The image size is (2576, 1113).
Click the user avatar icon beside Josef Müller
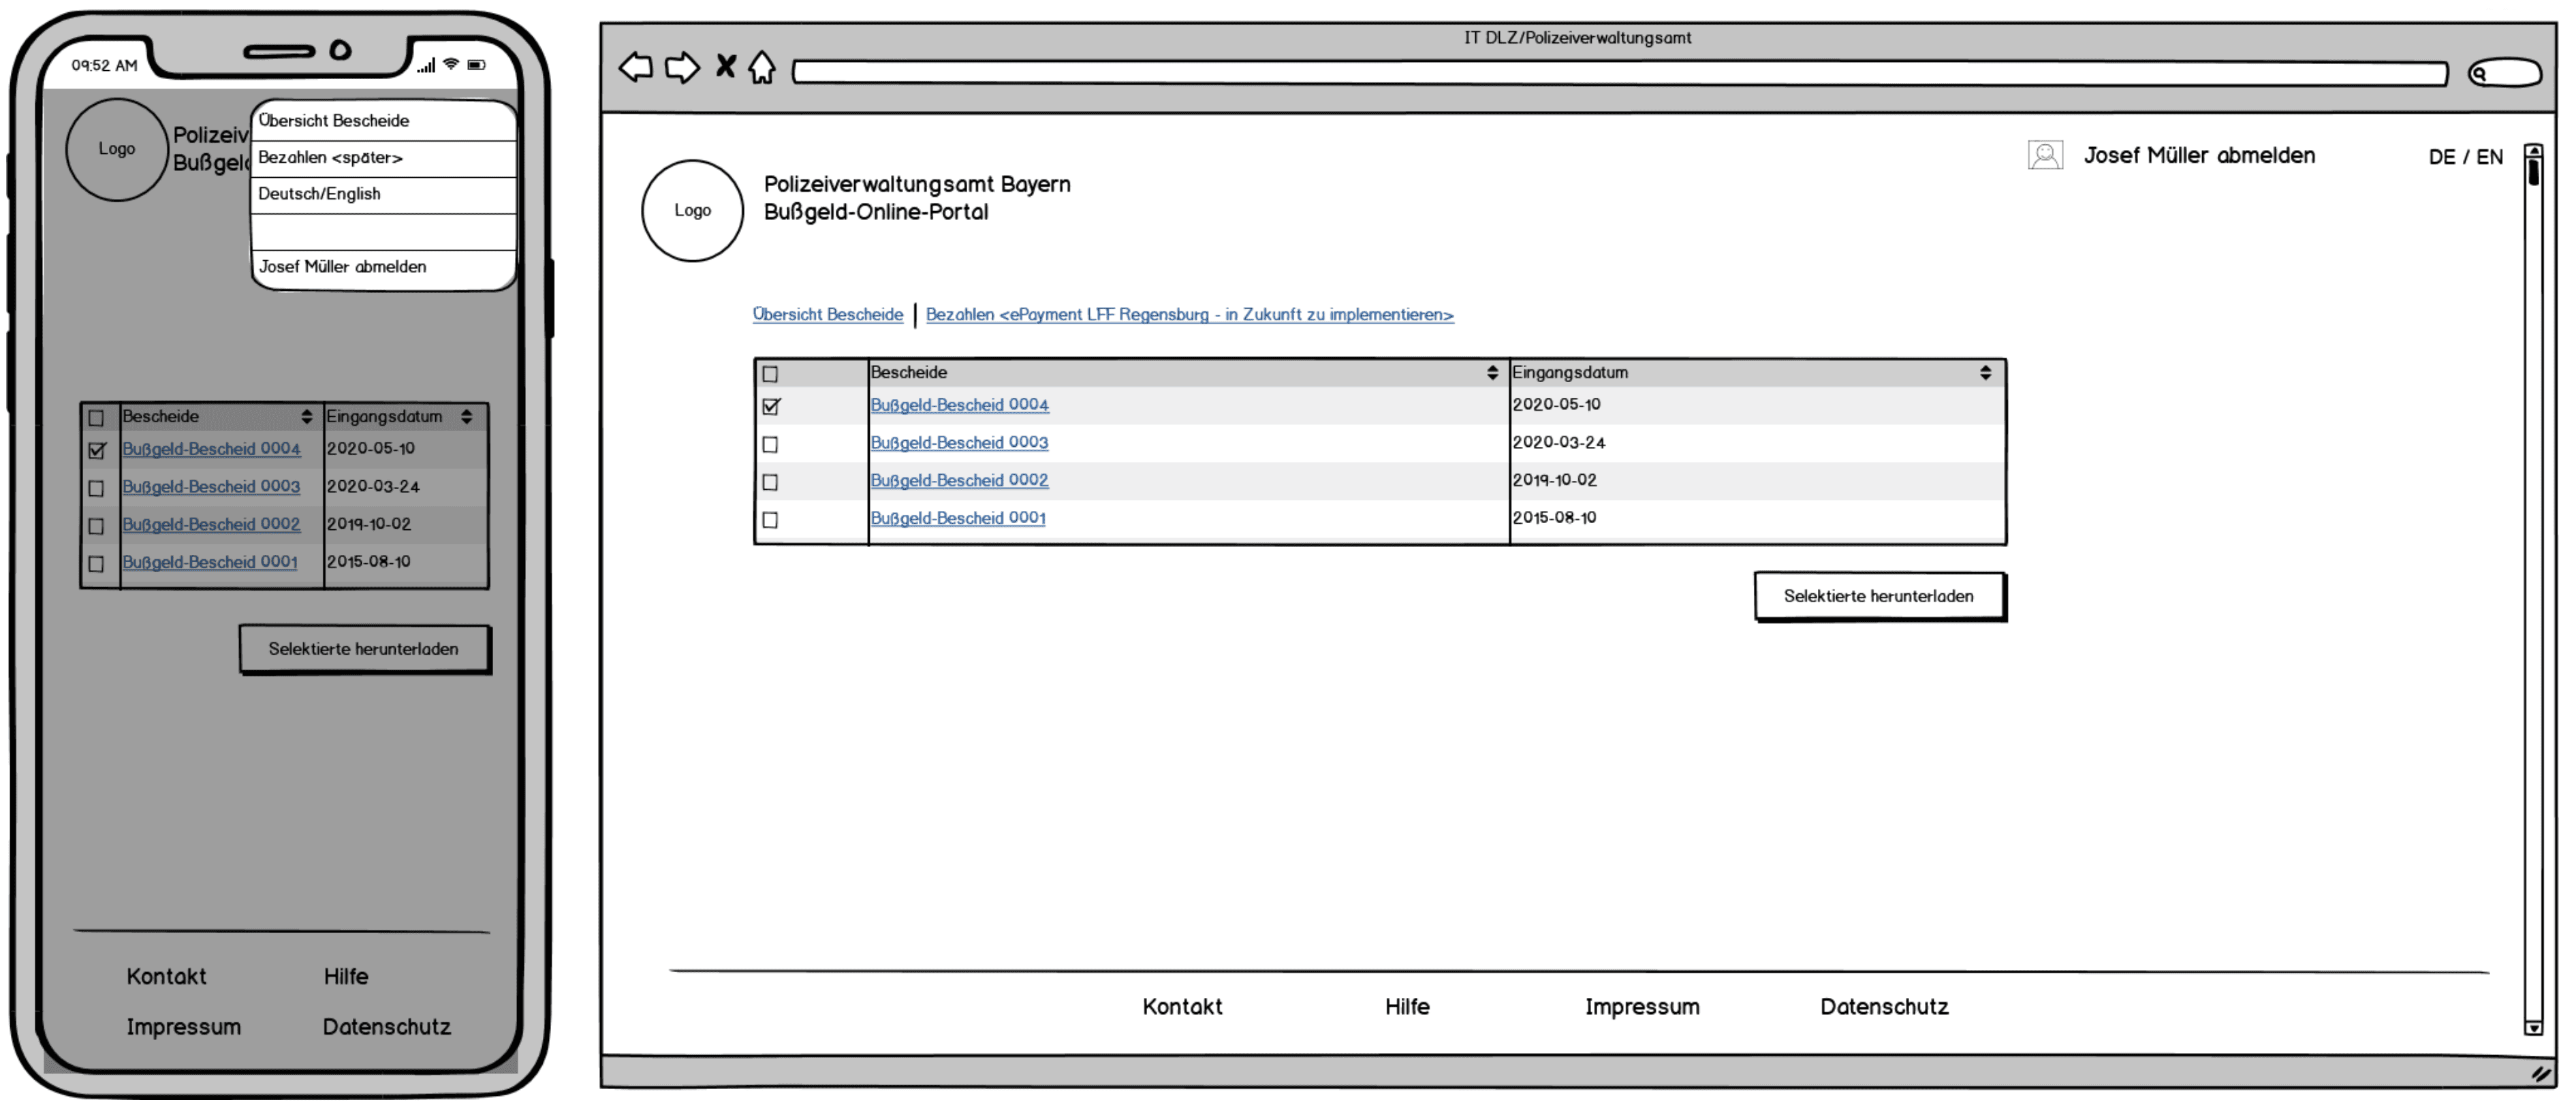tap(2045, 156)
